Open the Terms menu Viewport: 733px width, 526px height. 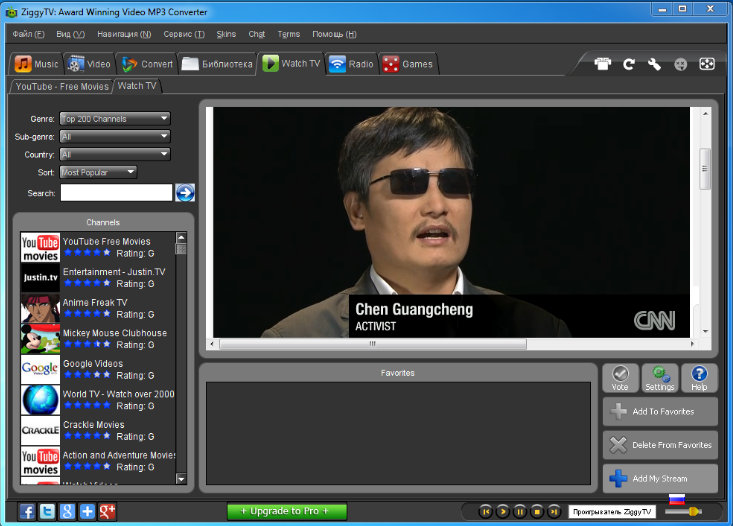point(288,34)
